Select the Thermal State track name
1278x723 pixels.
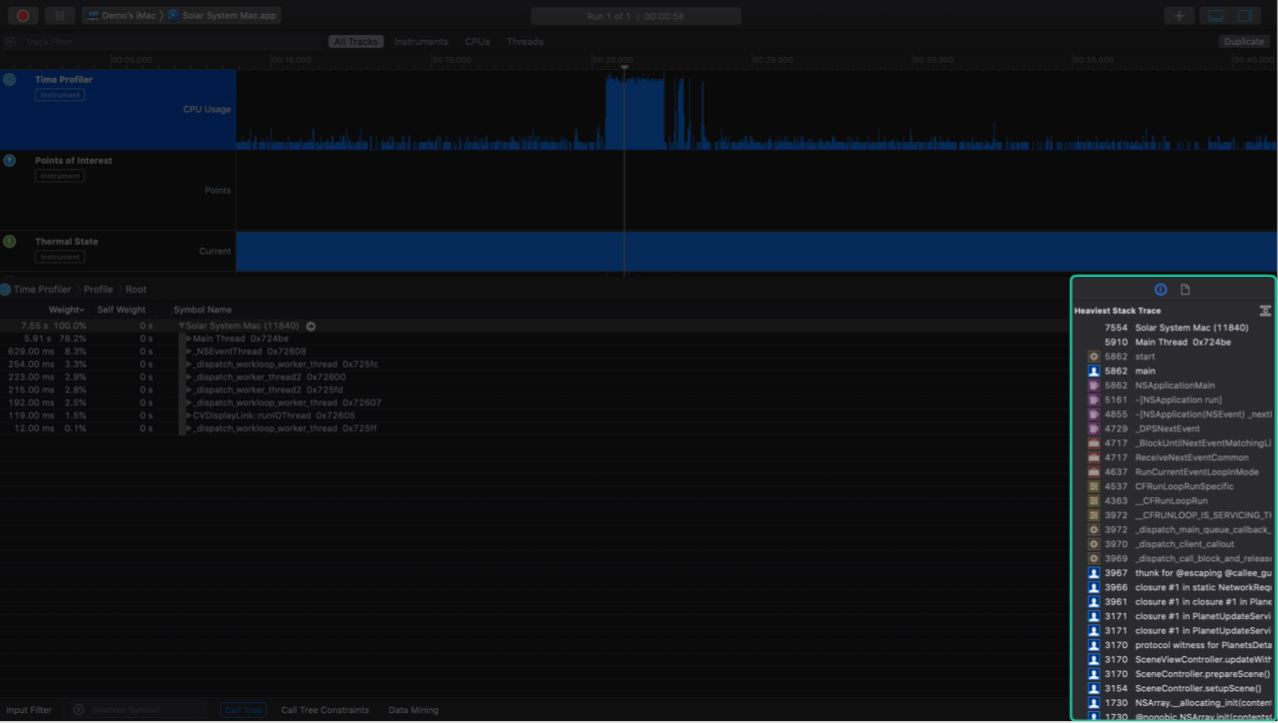click(66, 241)
